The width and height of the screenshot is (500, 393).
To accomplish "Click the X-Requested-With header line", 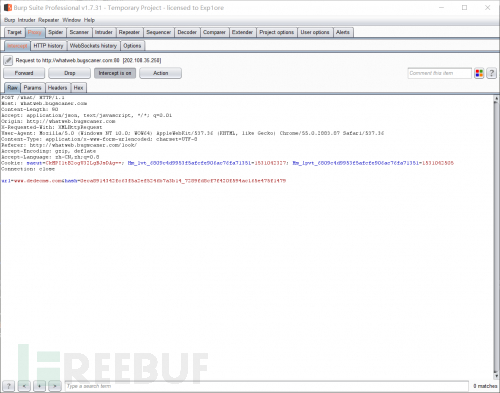I will [52, 127].
